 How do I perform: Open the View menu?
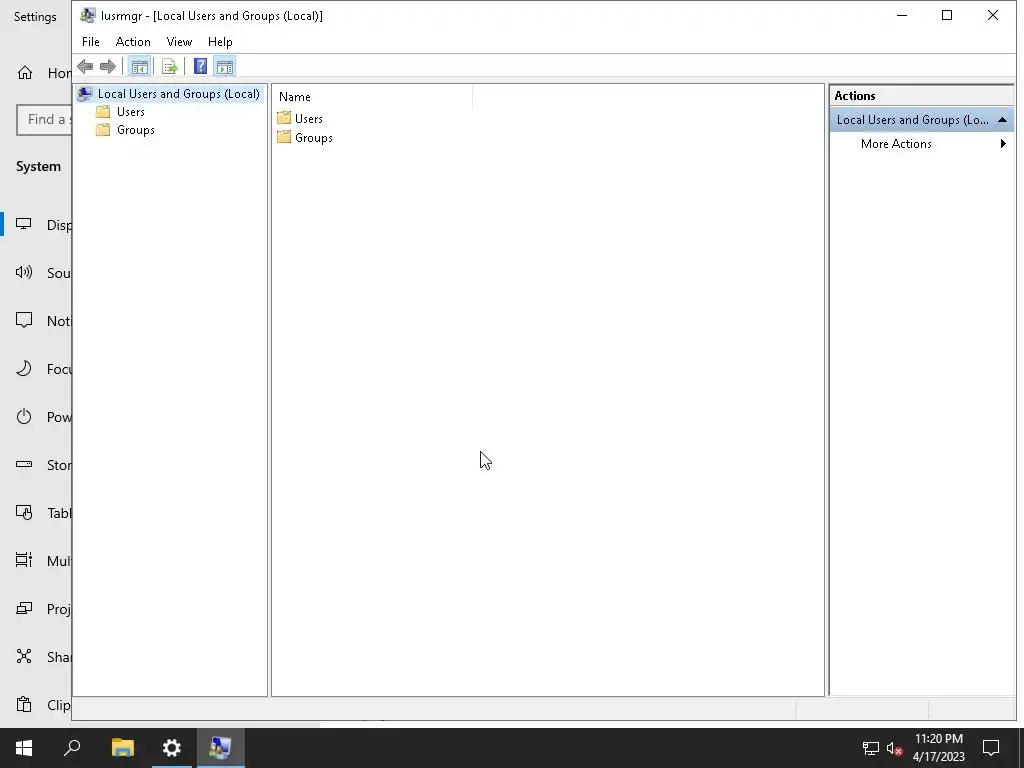pos(179,42)
